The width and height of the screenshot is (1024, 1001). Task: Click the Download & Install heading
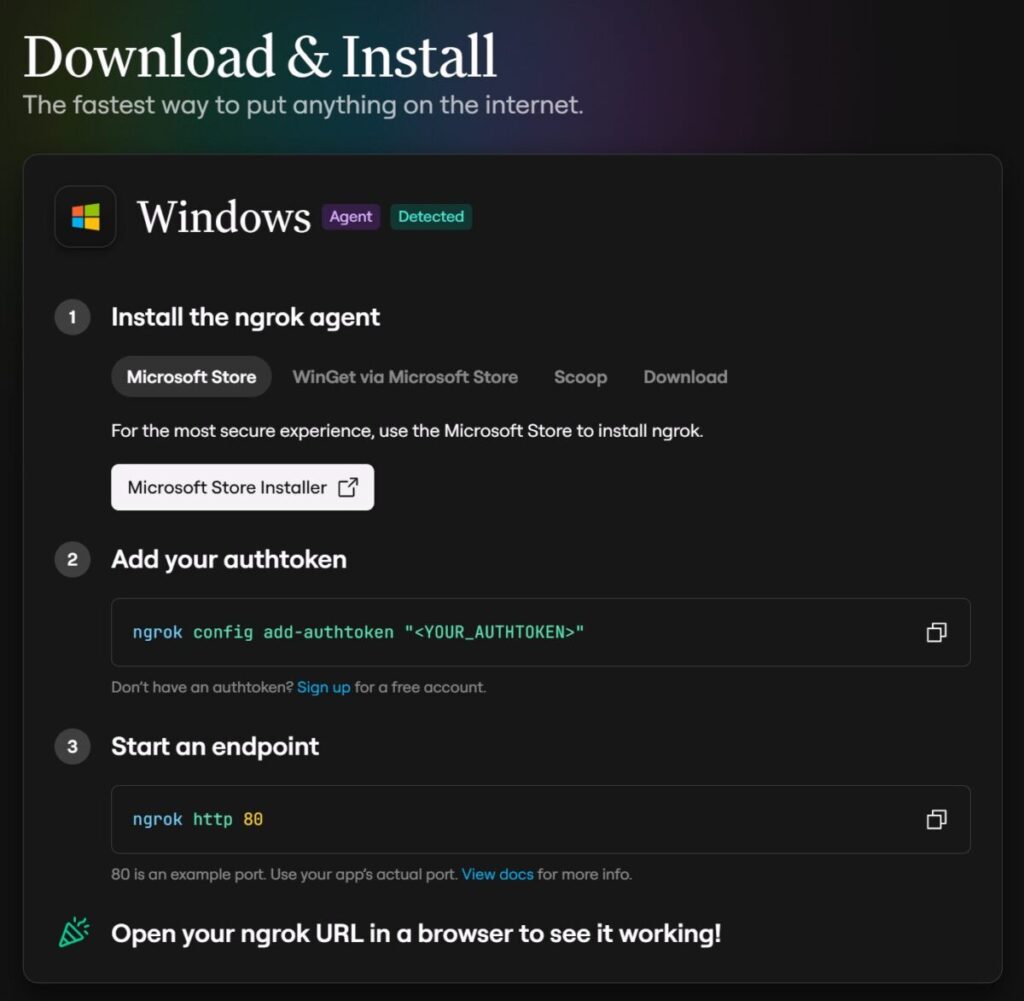[260, 56]
